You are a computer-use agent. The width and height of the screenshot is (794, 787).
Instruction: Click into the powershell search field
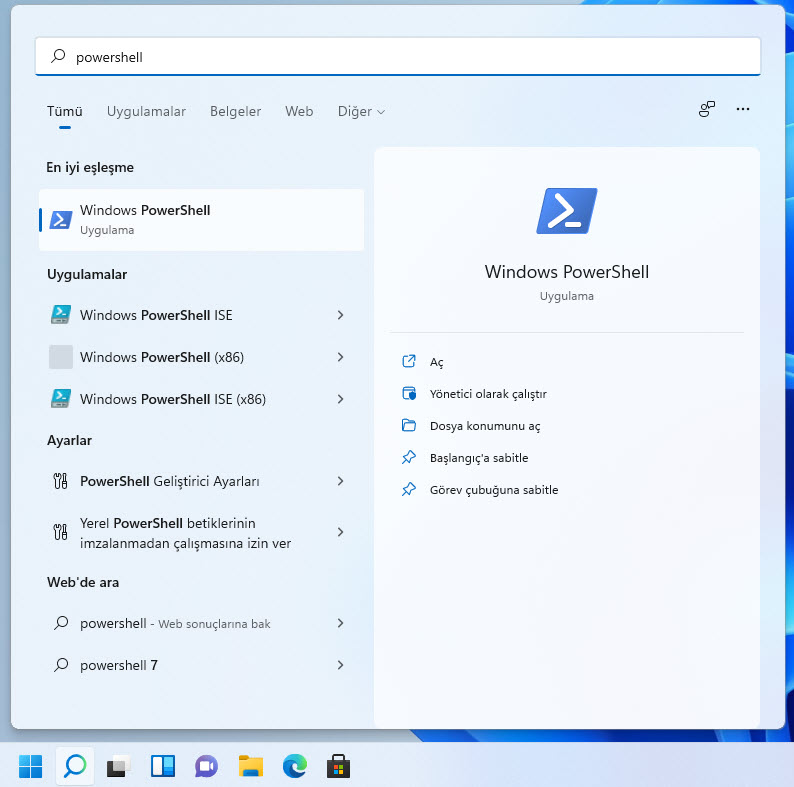click(398, 57)
